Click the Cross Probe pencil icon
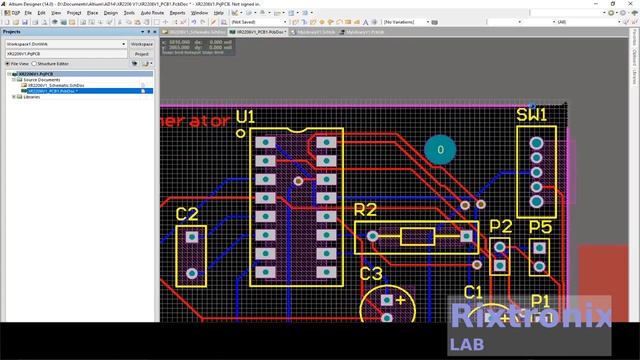The image size is (640, 360). (213, 22)
